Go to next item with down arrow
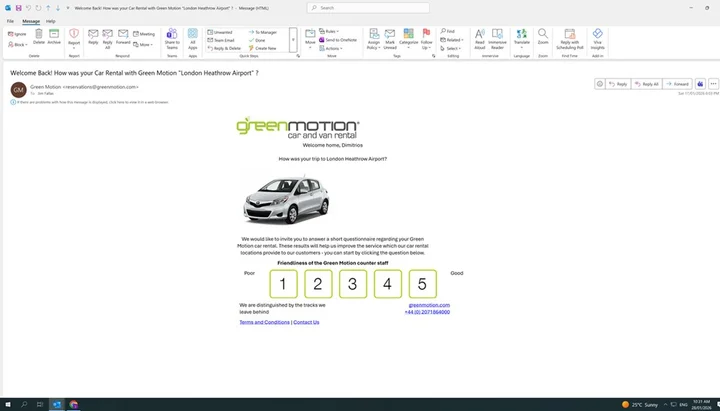 (58, 8)
